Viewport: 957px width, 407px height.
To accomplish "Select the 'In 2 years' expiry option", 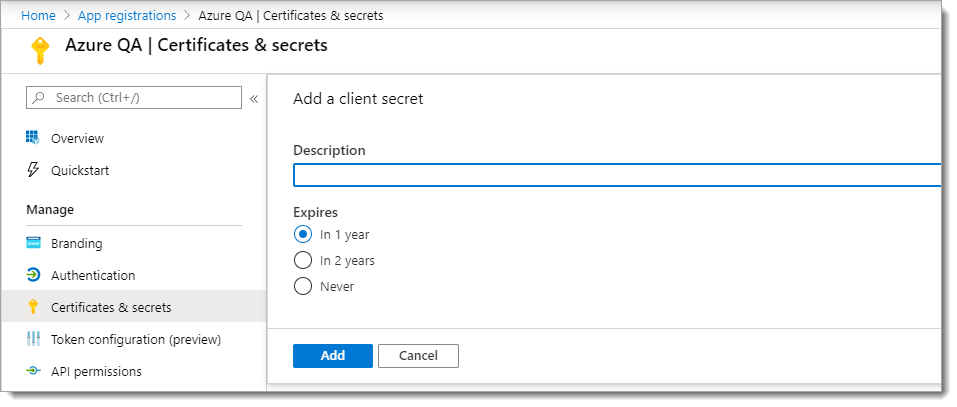I will tap(303, 260).
